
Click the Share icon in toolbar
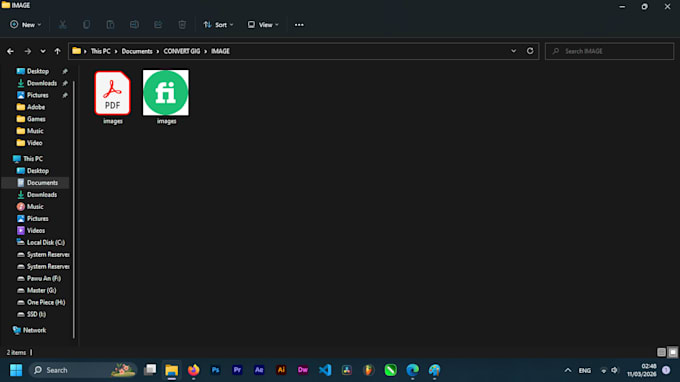(x=158, y=25)
